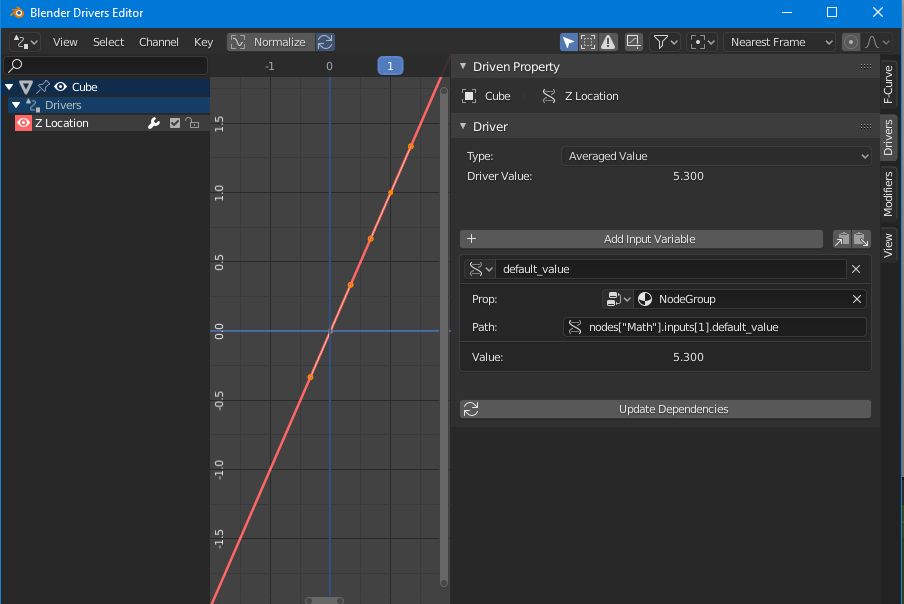Image resolution: width=904 pixels, height=604 pixels.
Task: Select the Drivers row label
Action: [63, 105]
